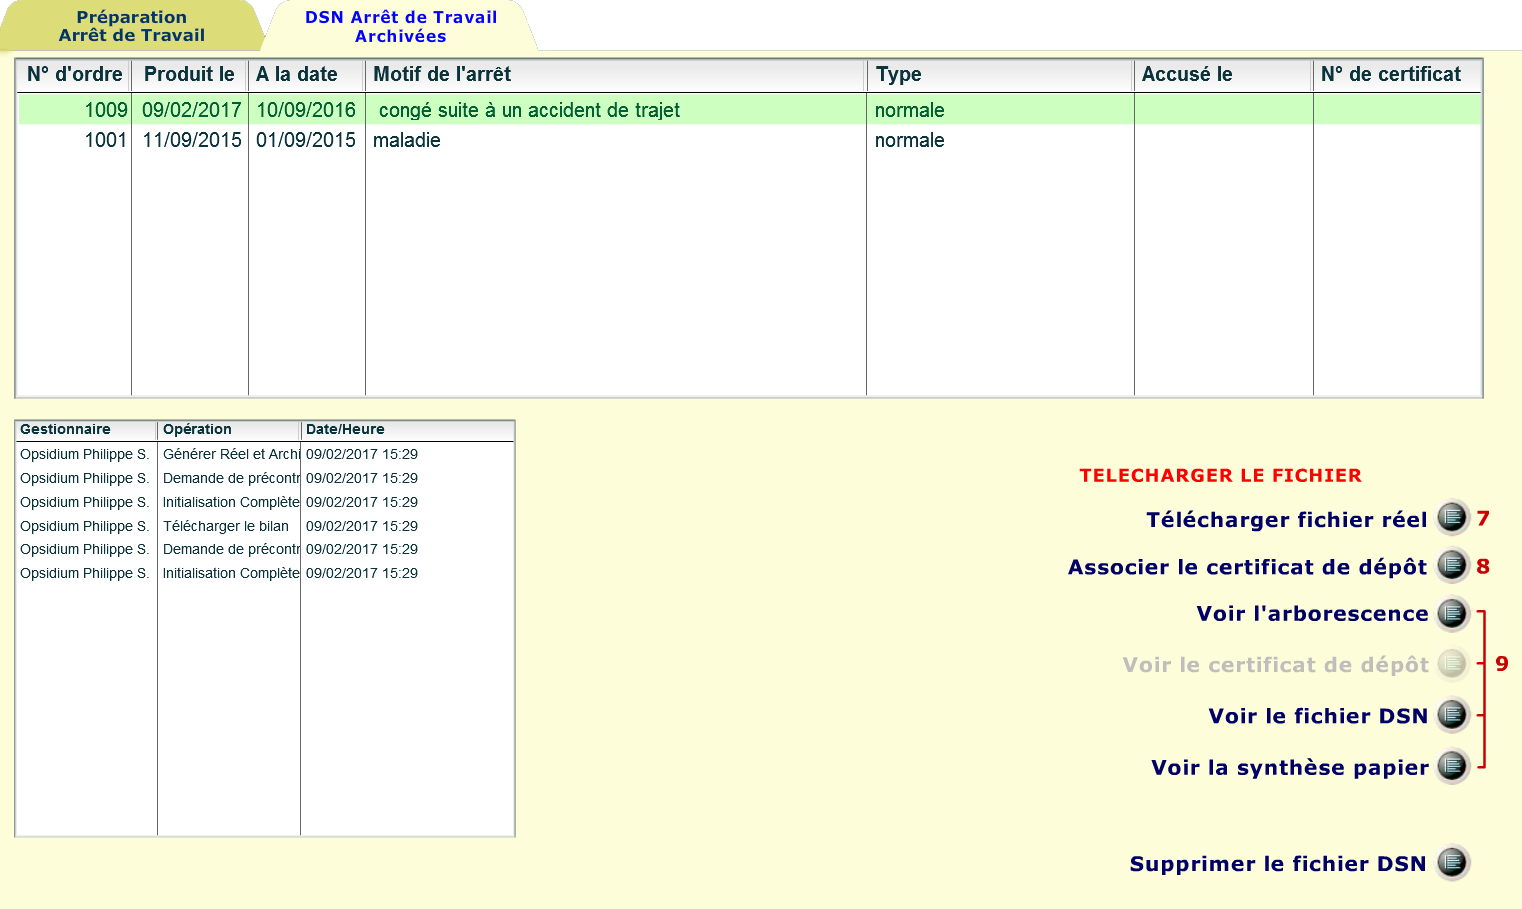Click the Télécharger fichier réel label

(1286, 520)
